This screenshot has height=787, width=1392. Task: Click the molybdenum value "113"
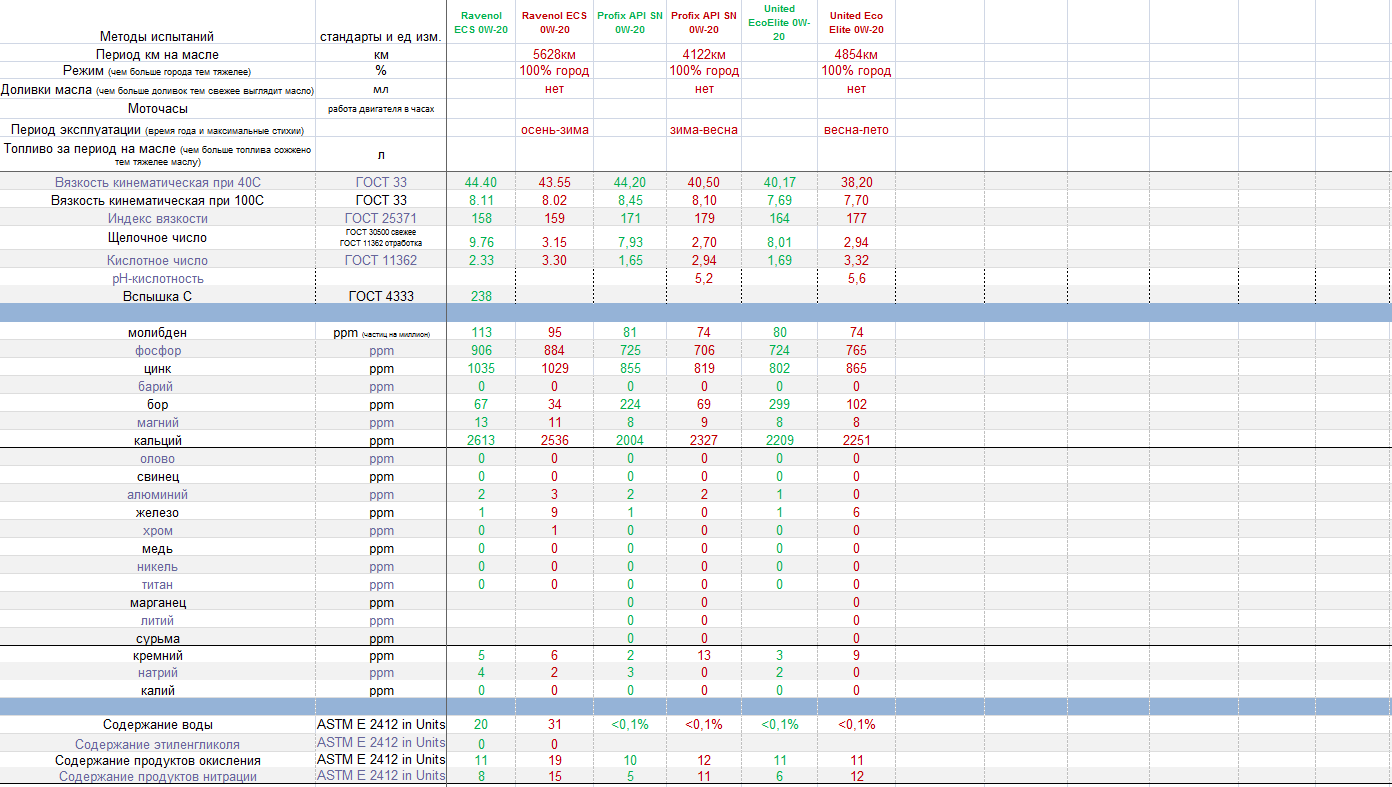(480, 332)
